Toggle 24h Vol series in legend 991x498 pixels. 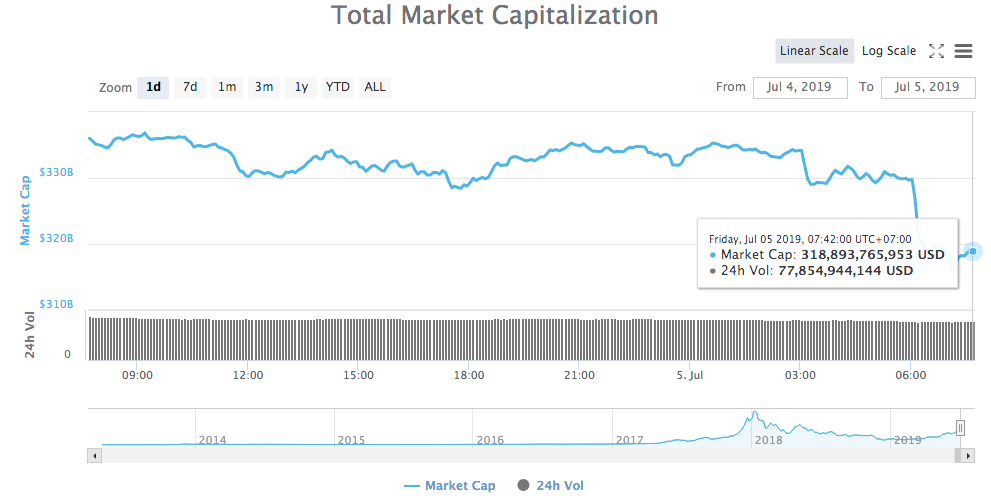(550, 486)
